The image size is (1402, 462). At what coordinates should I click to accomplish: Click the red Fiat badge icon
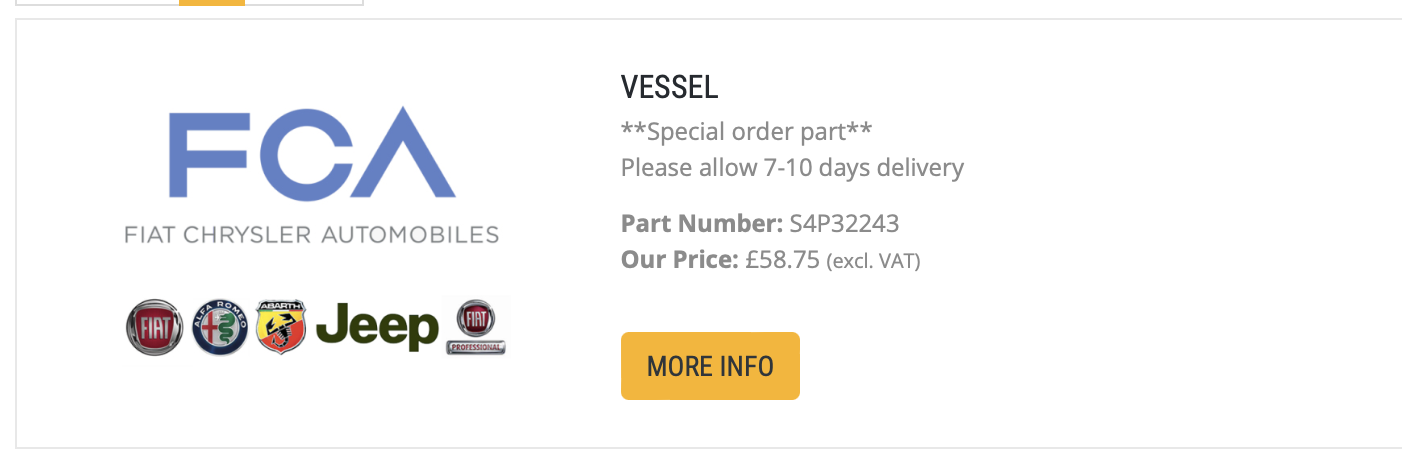click(x=154, y=327)
